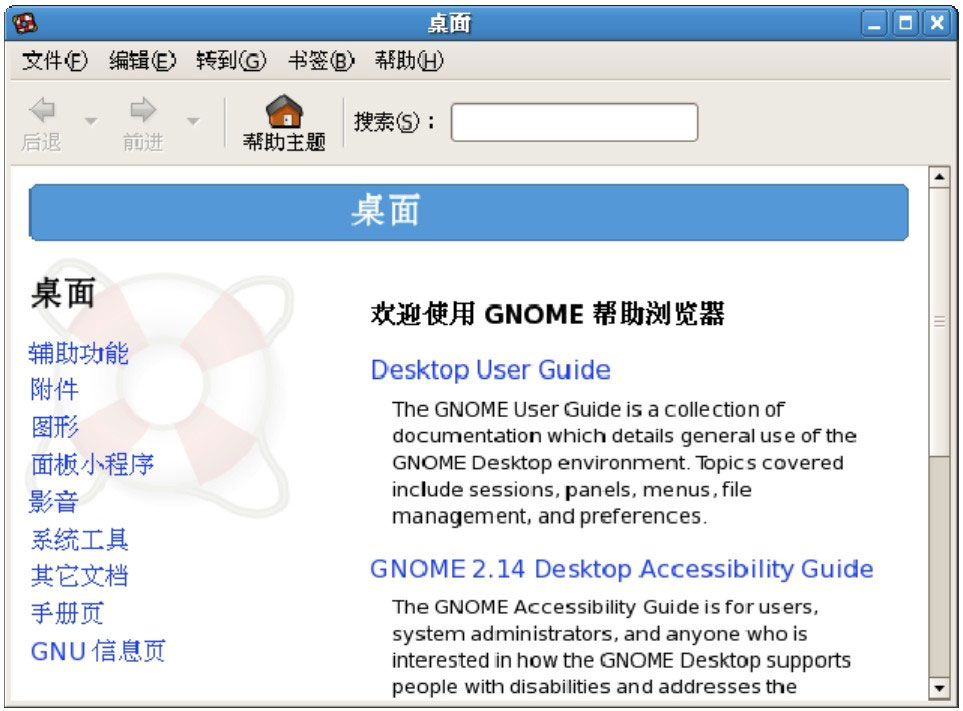963x711 pixels.
Task: Open the 编辑(E) menu
Action: [x=142, y=60]
